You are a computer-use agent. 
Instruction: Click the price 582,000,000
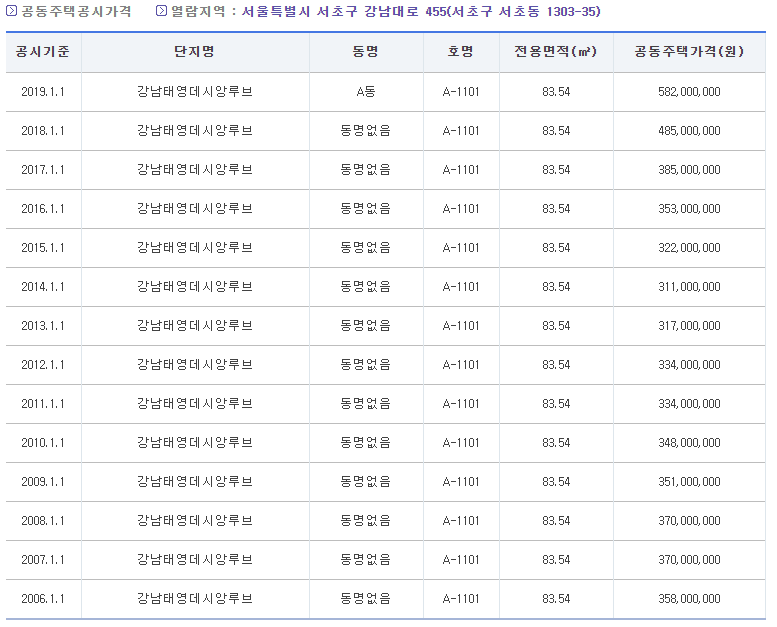click(689, 92)
